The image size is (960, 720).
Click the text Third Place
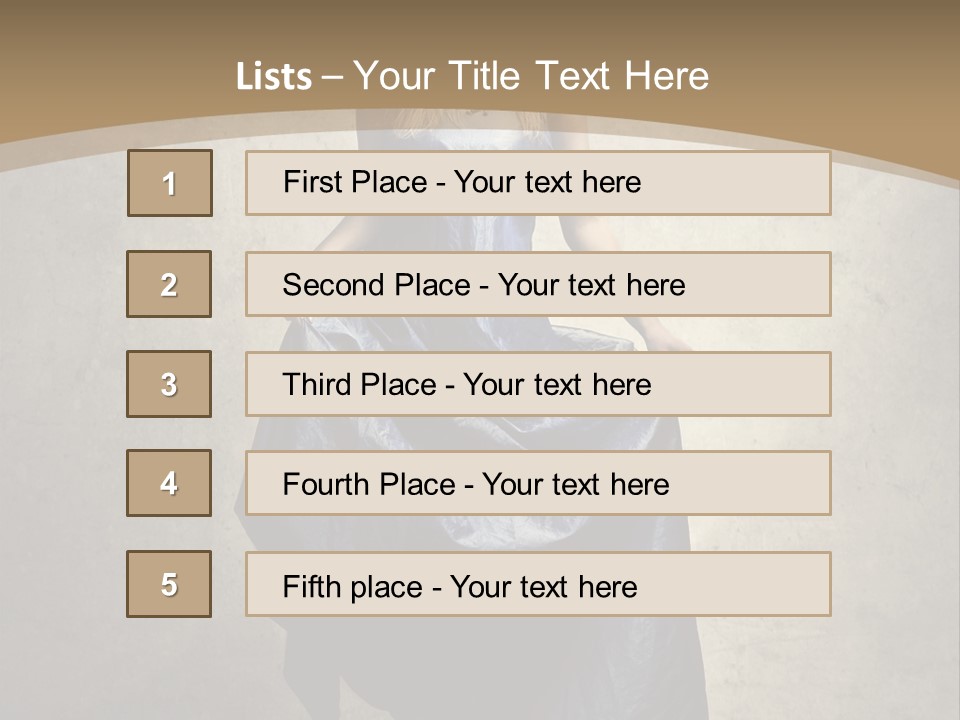point(359,384)
